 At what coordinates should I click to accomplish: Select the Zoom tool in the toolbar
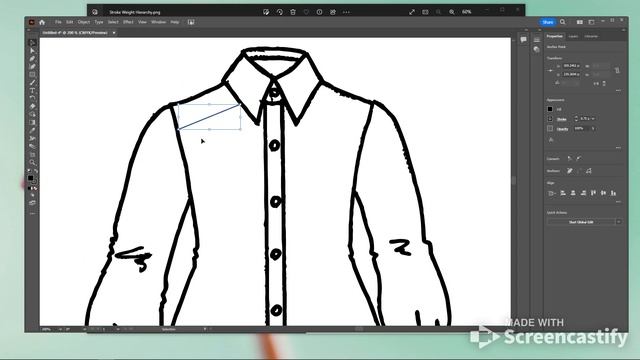pos(33,162)
